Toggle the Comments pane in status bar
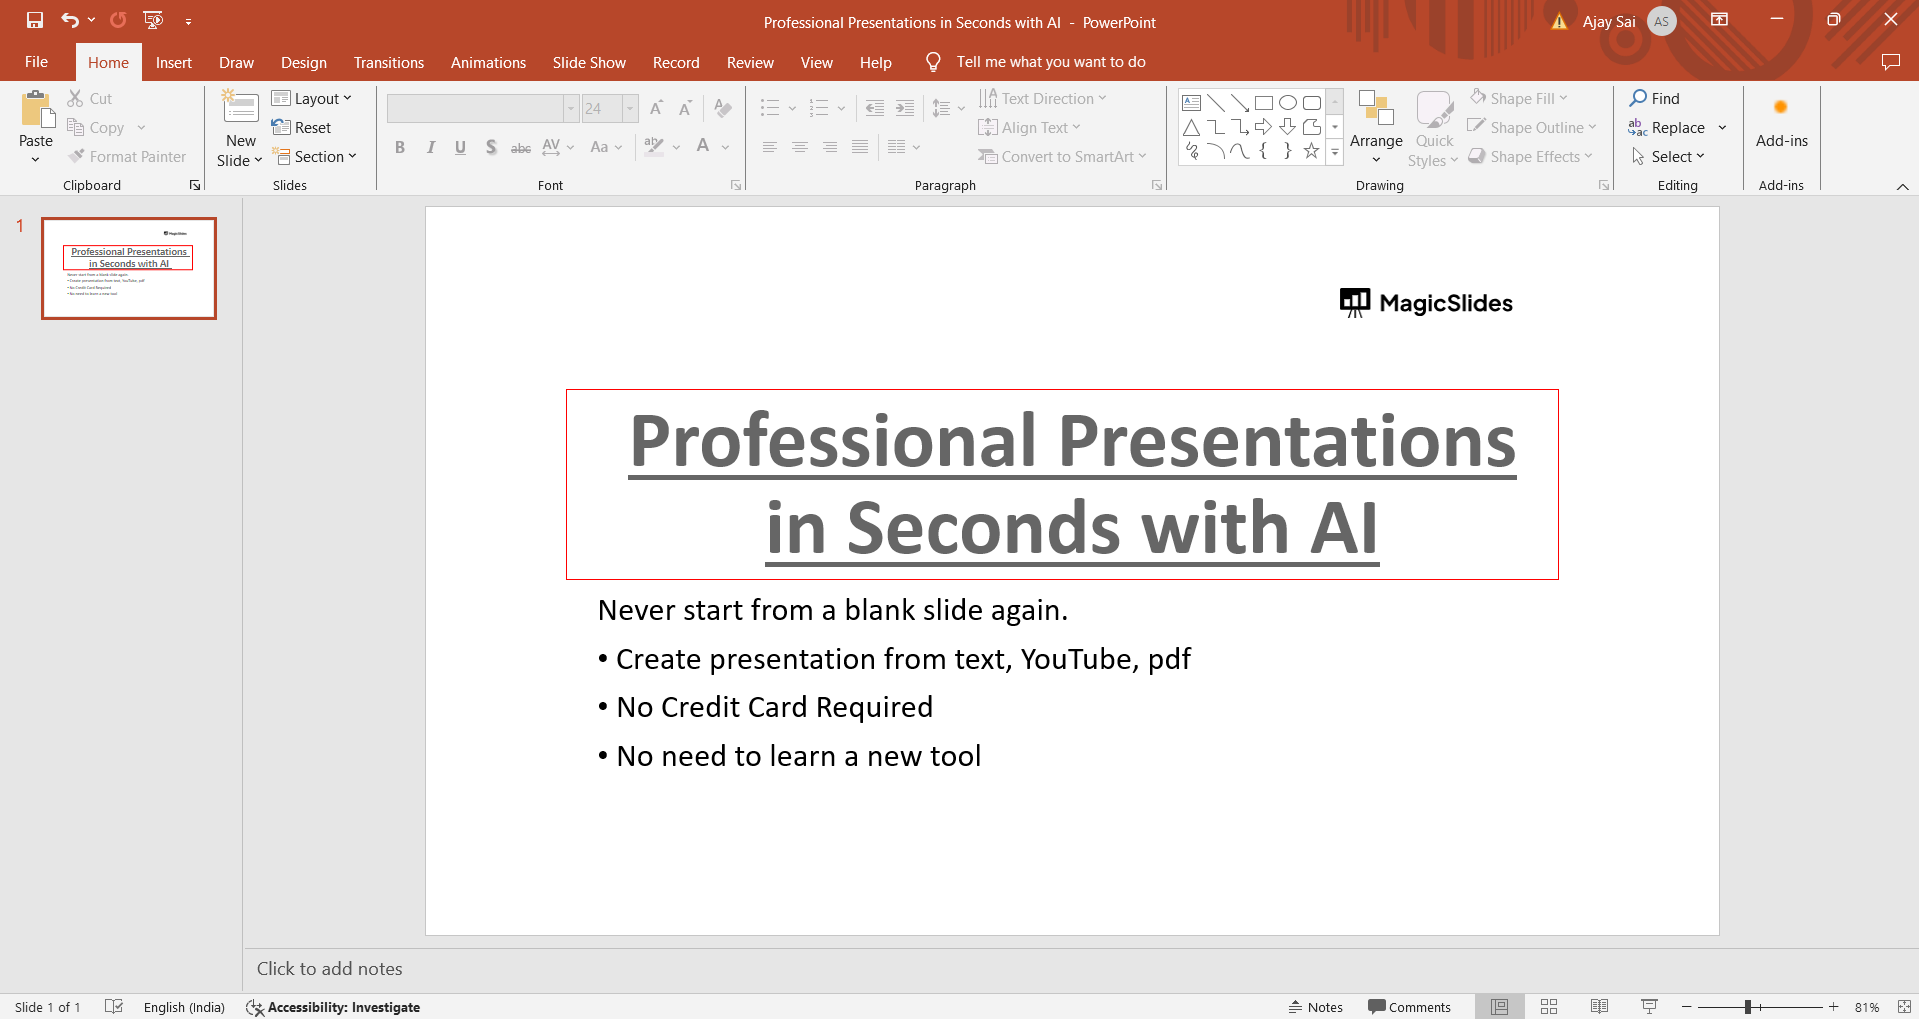Viewport: 1919px width, 1019px height. [1409, 1007]
